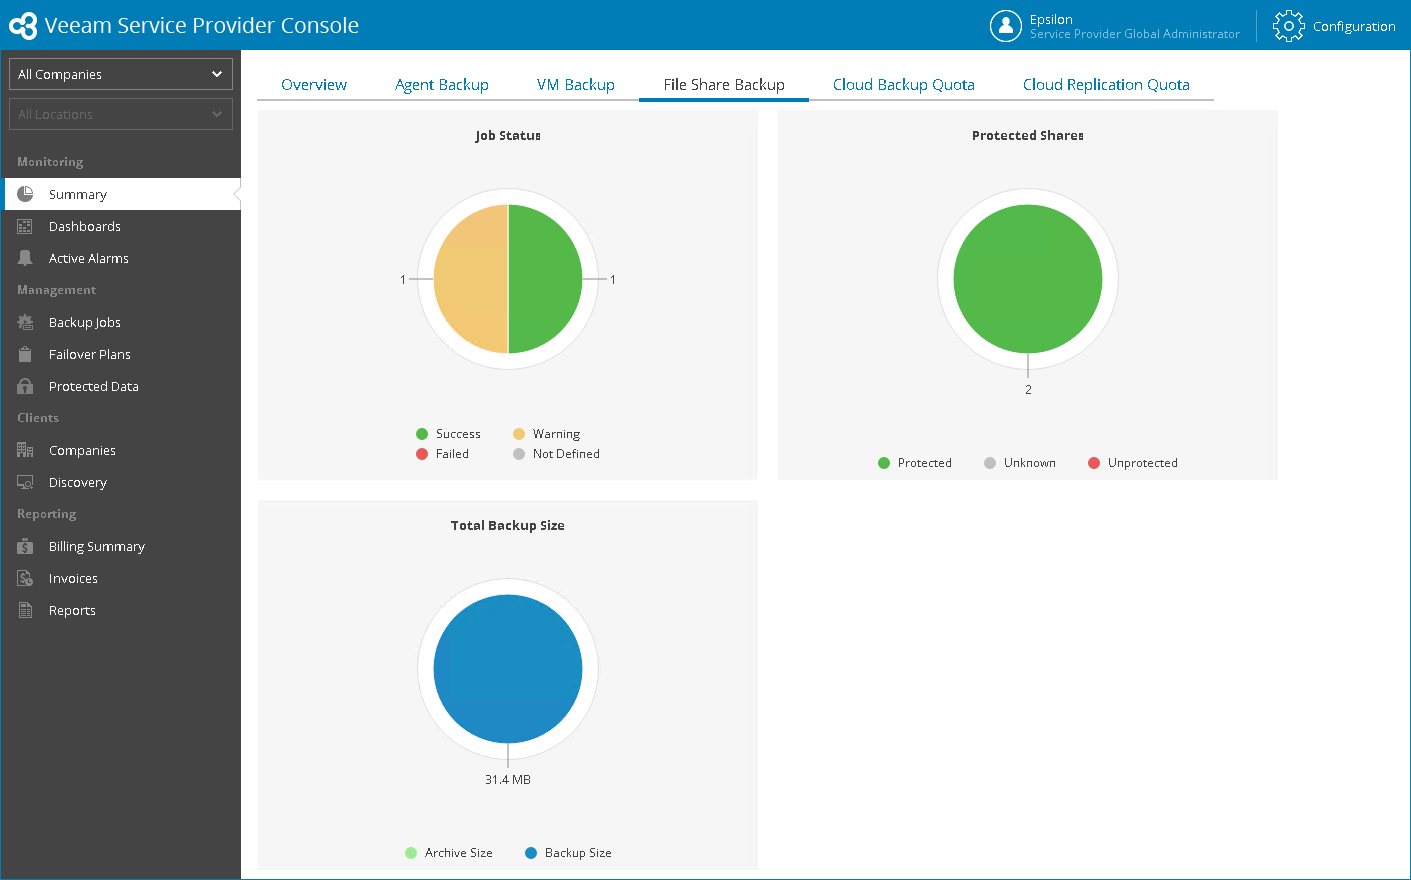The height and width of the screenshot is (880, 1411).
Task: Open Dashboards via its sidebar icon
Action: point(25,226)
